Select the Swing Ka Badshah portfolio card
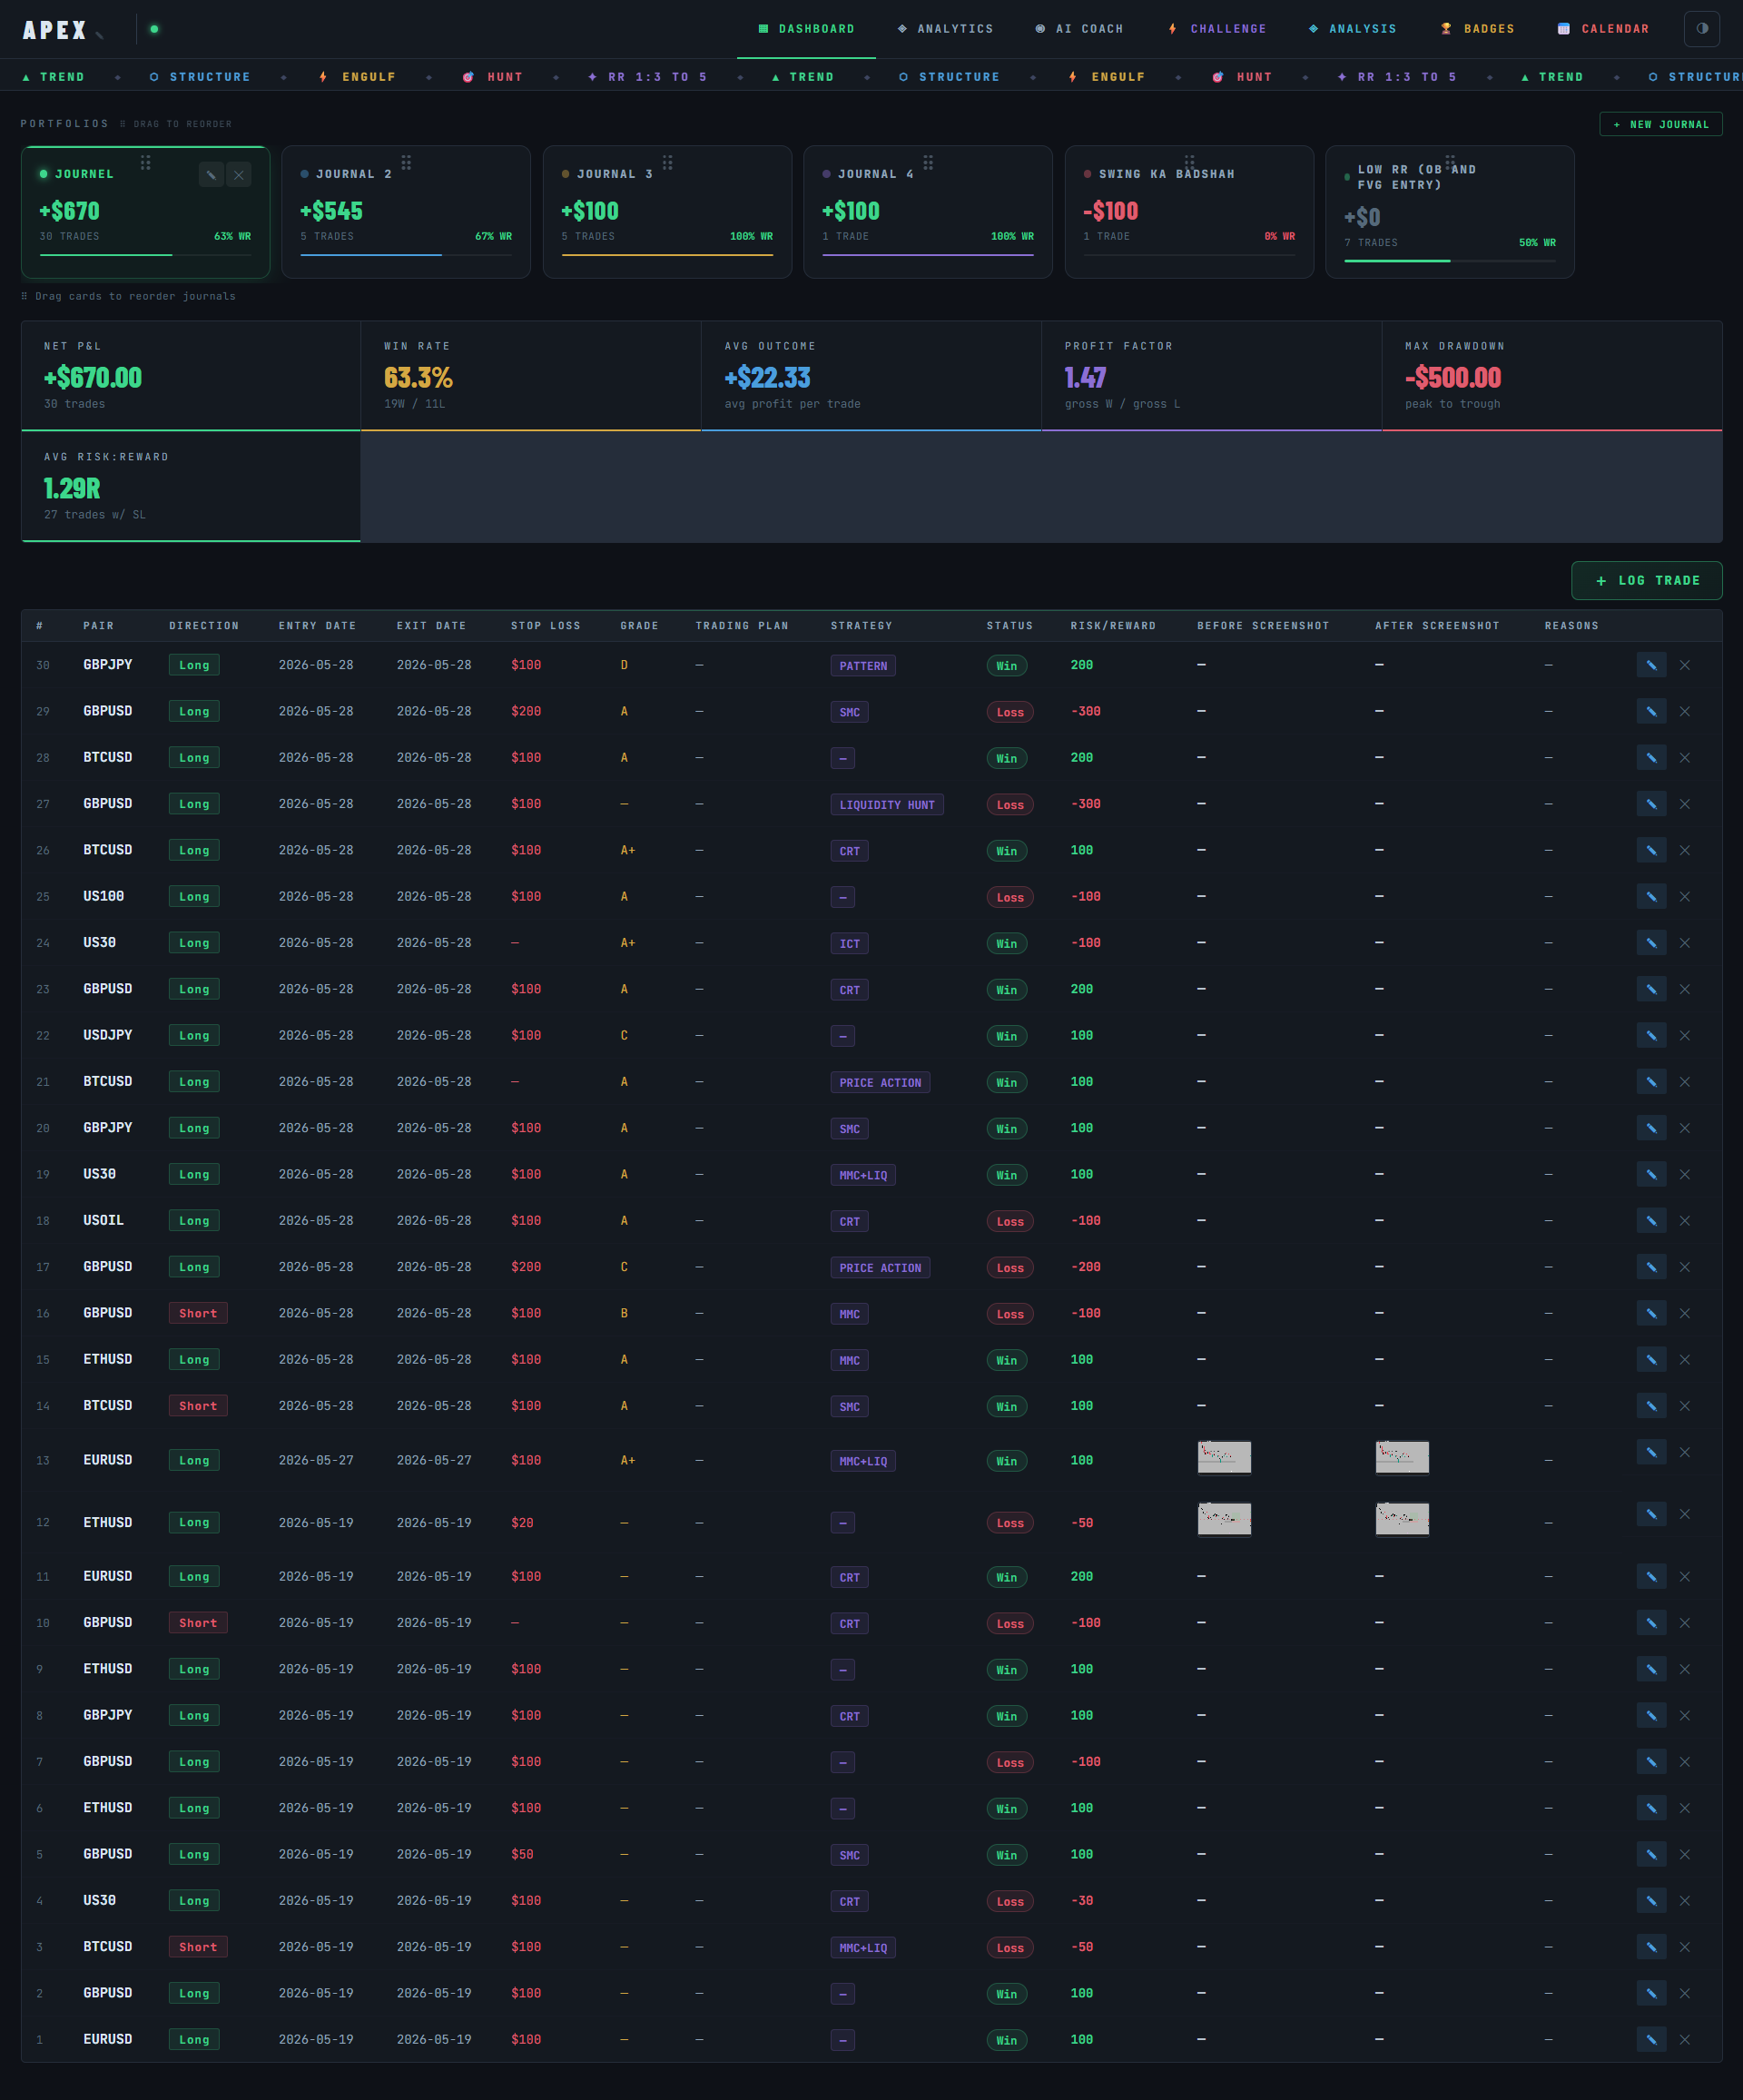Viewport: 1743px width, 2100px height. 1189,212
